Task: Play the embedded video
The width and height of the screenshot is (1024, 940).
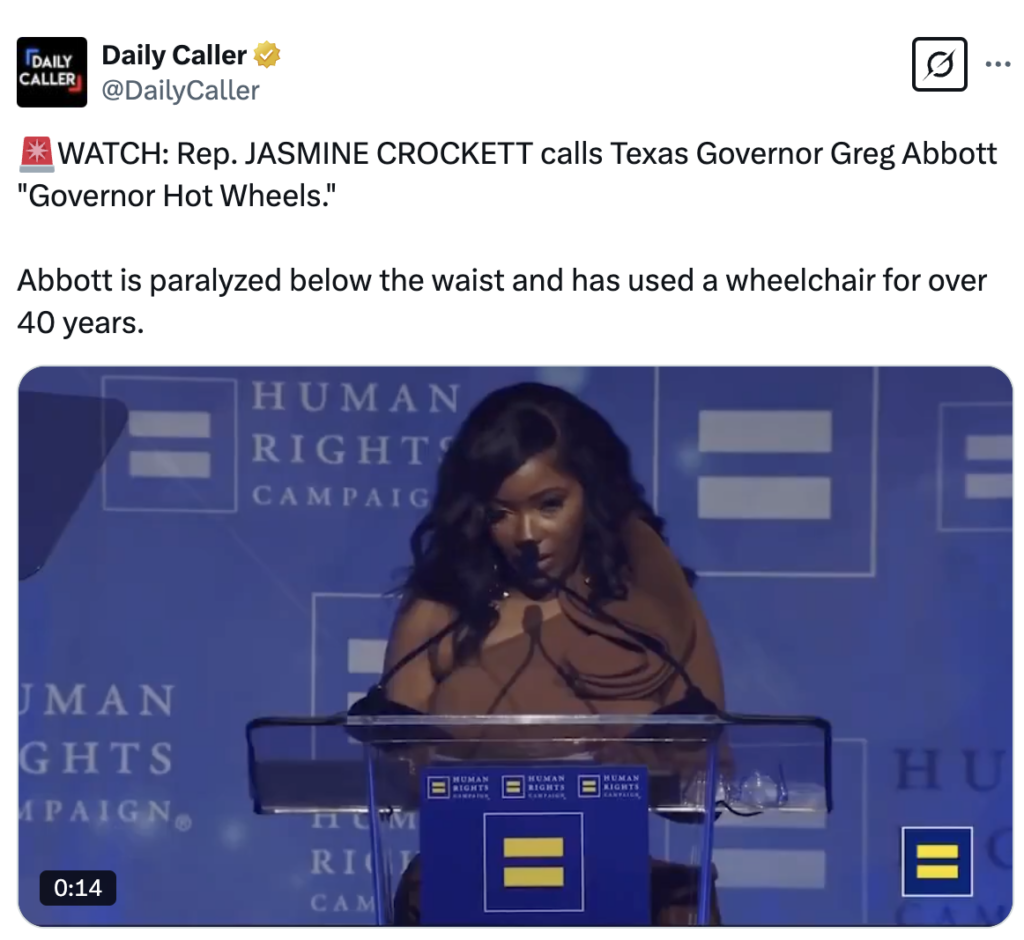Action: point(515,645)
